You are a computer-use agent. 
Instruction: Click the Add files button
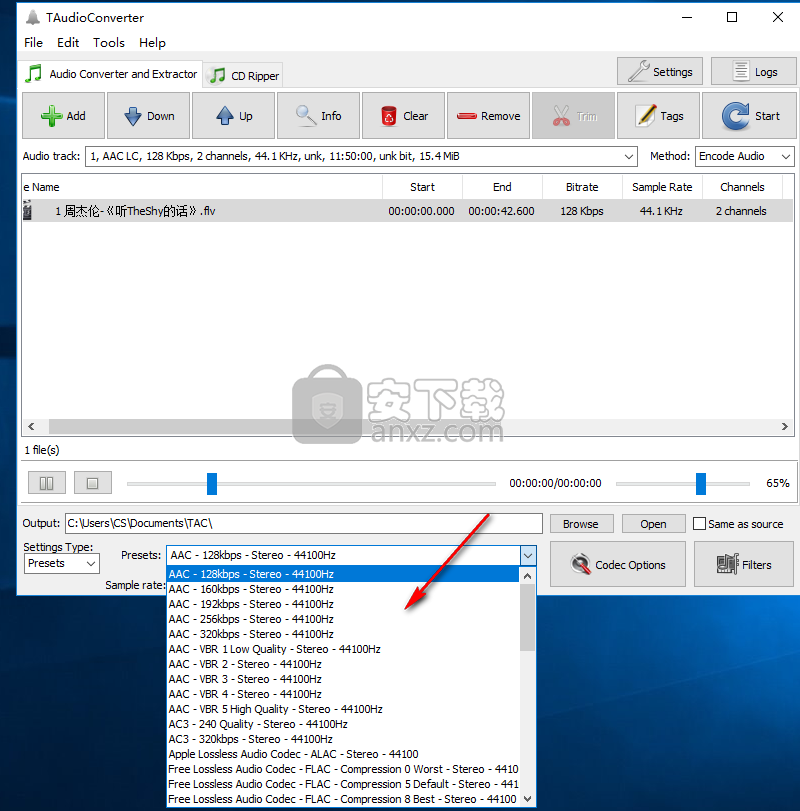[x=64, y=116]
